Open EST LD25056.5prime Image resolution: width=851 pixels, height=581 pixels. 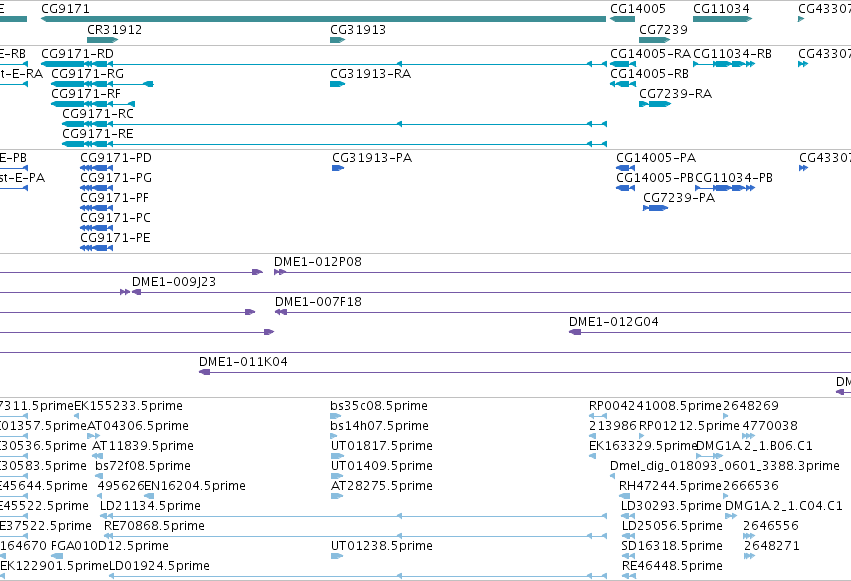pyautogui.click(x=628, y=537)
